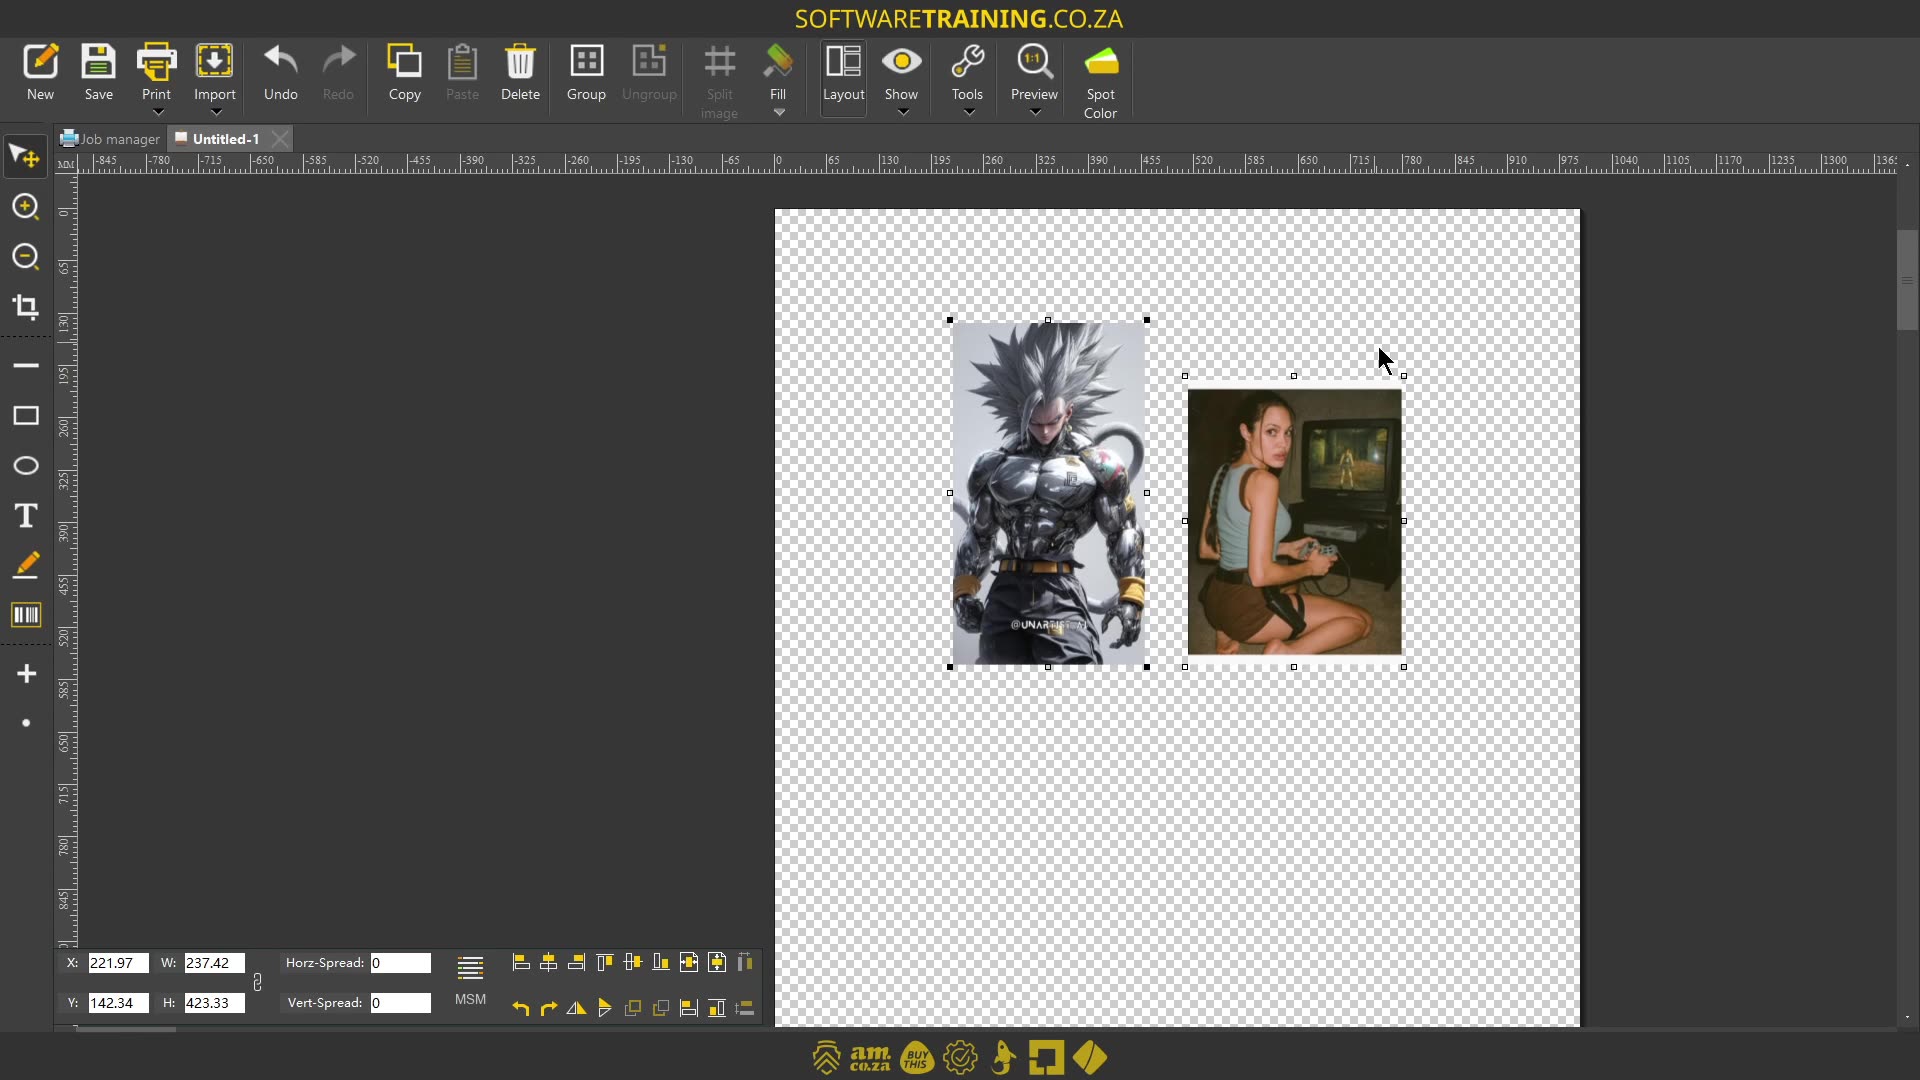This screenshot has width=1920, height=1080.
Task: Align selected objects to the bottom
Action: 660,962
